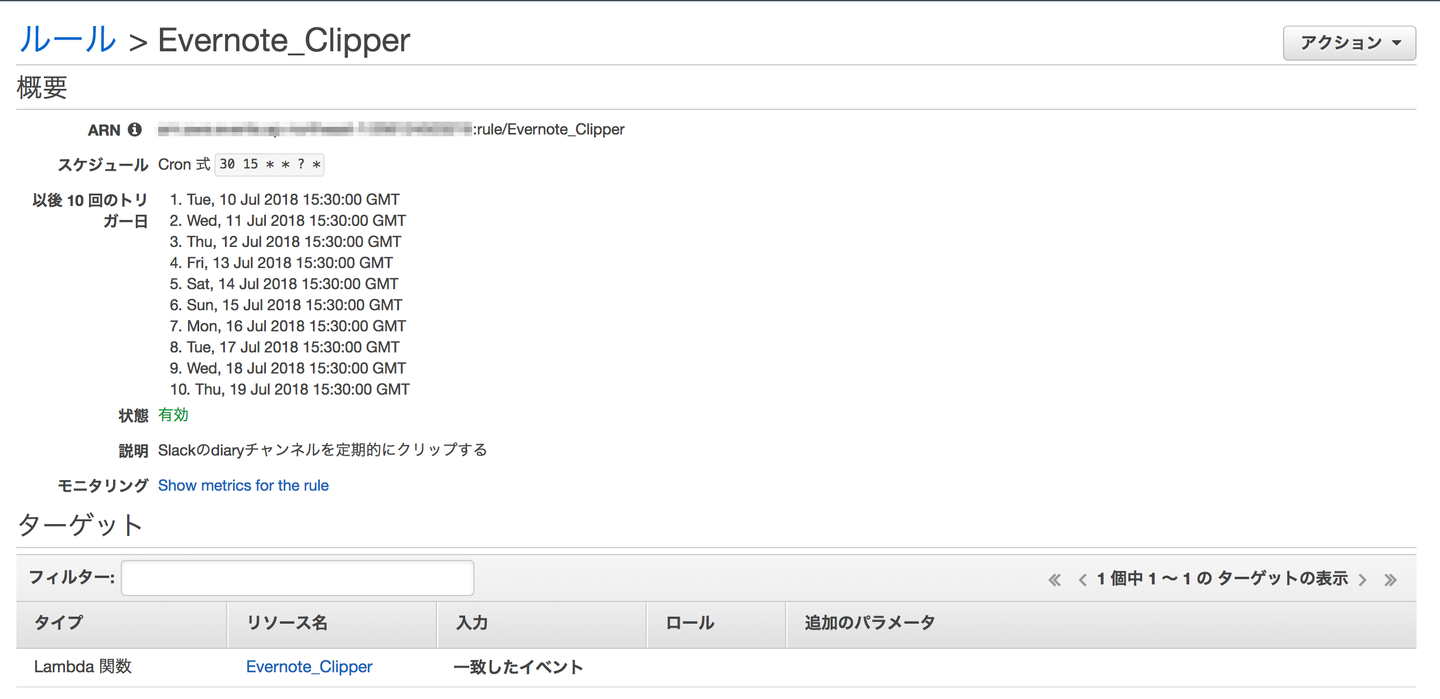Open the Evernote_Clipper resource link
The height and width of the screenshot is (699, 1440).
(309, 666)
